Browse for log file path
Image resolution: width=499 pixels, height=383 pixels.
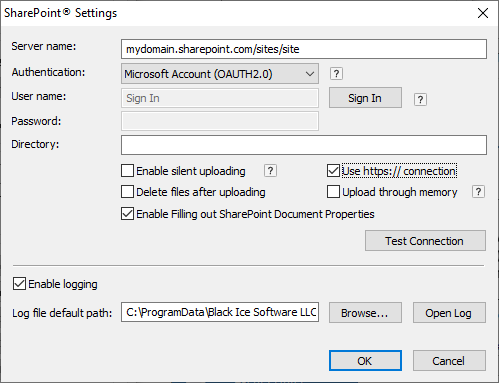click(365, 313)
